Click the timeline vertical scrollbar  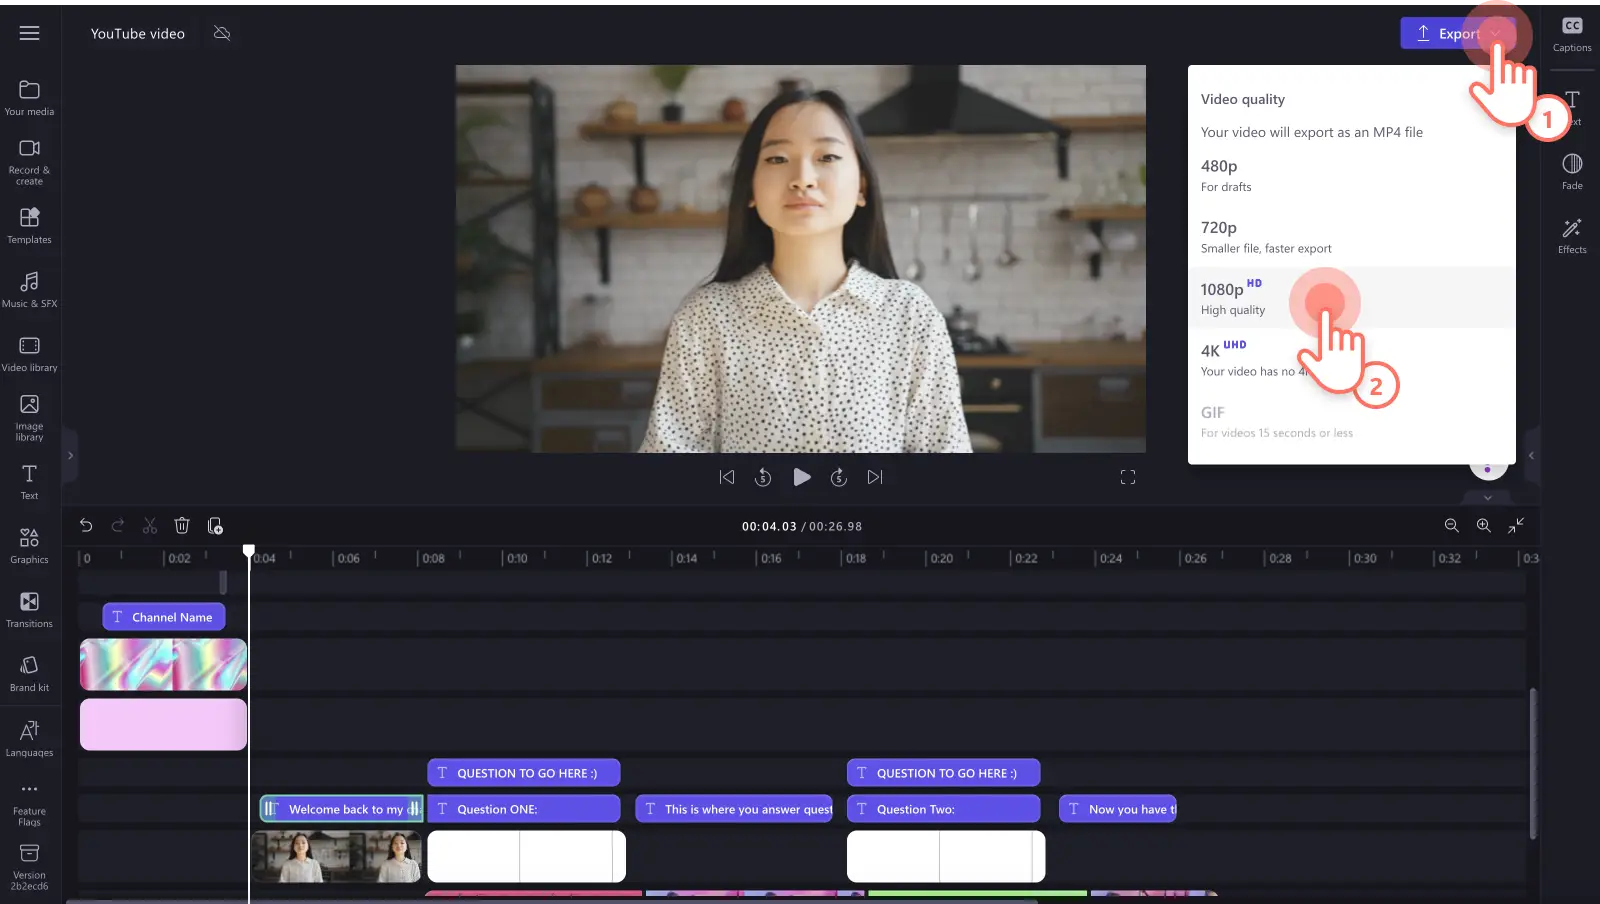point(1533,763)
